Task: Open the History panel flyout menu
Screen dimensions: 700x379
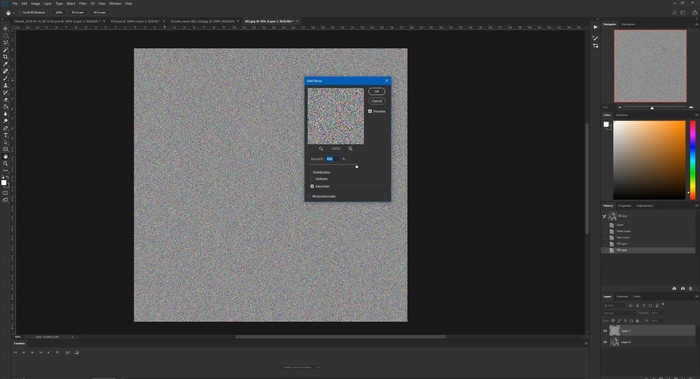Action: coord(696,206)
